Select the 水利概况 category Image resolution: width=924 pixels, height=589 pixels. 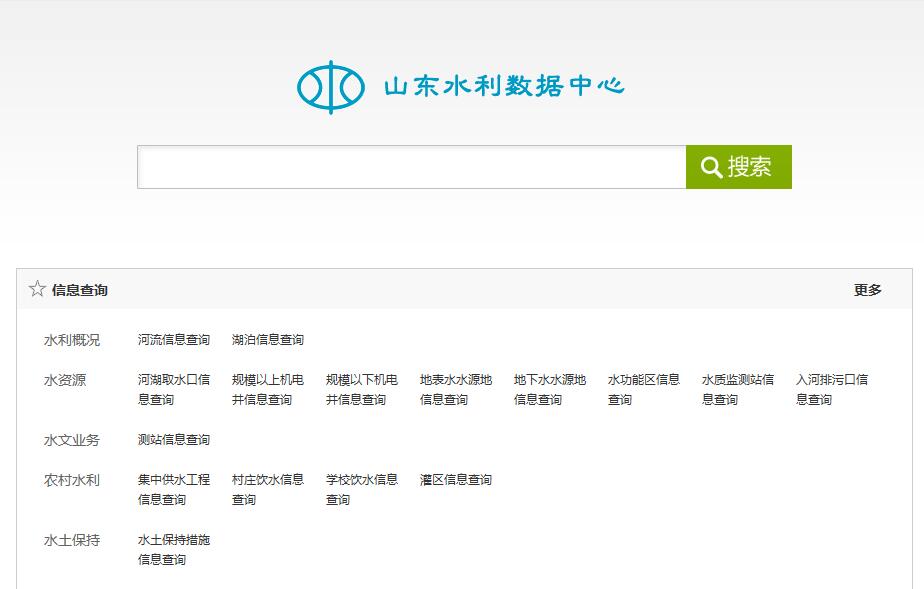click(x=72, y=340)
